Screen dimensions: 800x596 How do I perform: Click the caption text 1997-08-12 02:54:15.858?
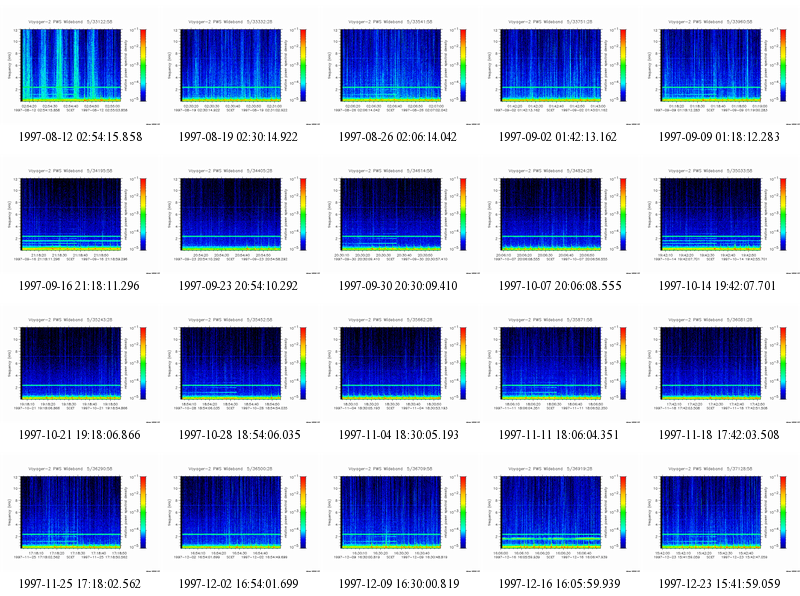click(81, 137)
